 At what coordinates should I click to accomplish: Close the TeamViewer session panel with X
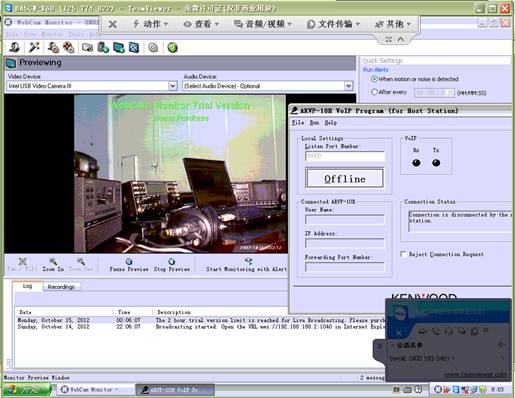398,332
